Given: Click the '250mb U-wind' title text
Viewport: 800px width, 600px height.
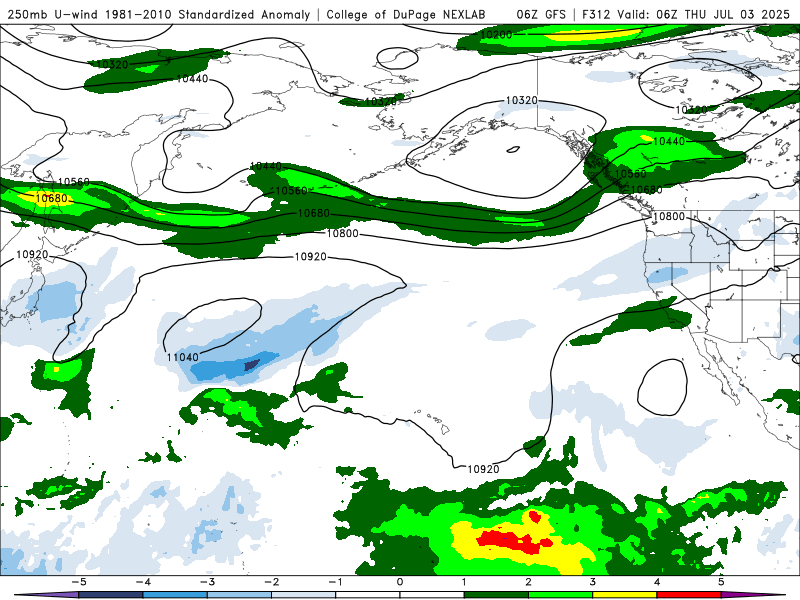Looking at the screenshot, I should tap(54, 15).
